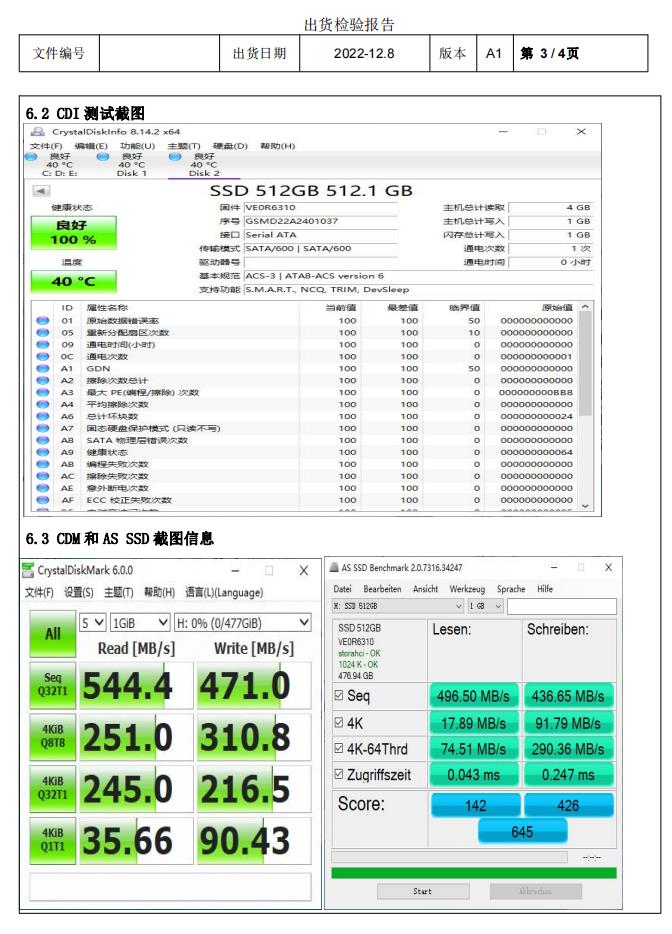Click the status icon of attribute 09
672x934 pixels.
[x=42, y=344]
